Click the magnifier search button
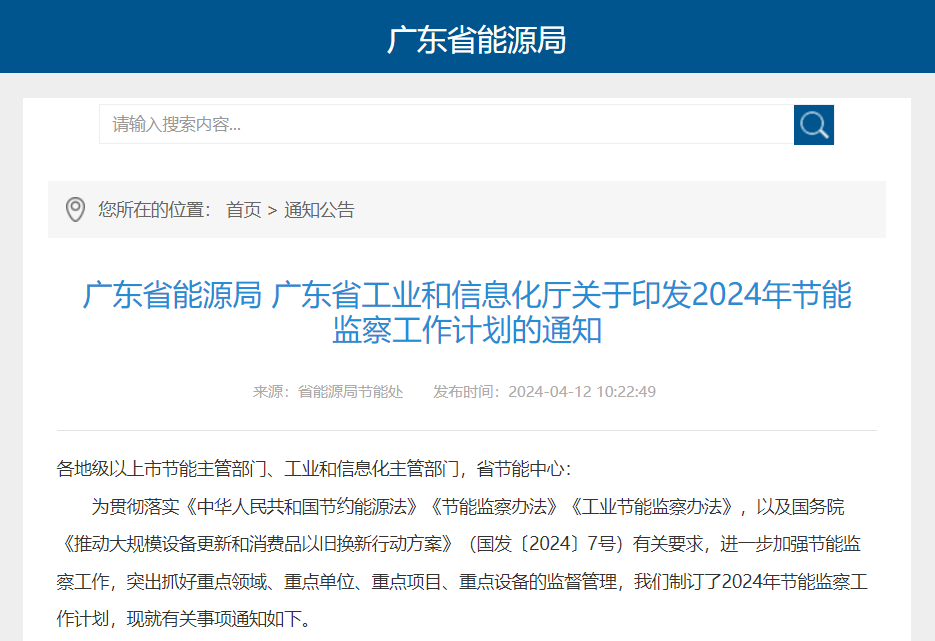Image resolution: width=935 pixels, height=641 pixels. tap(813, 125)
